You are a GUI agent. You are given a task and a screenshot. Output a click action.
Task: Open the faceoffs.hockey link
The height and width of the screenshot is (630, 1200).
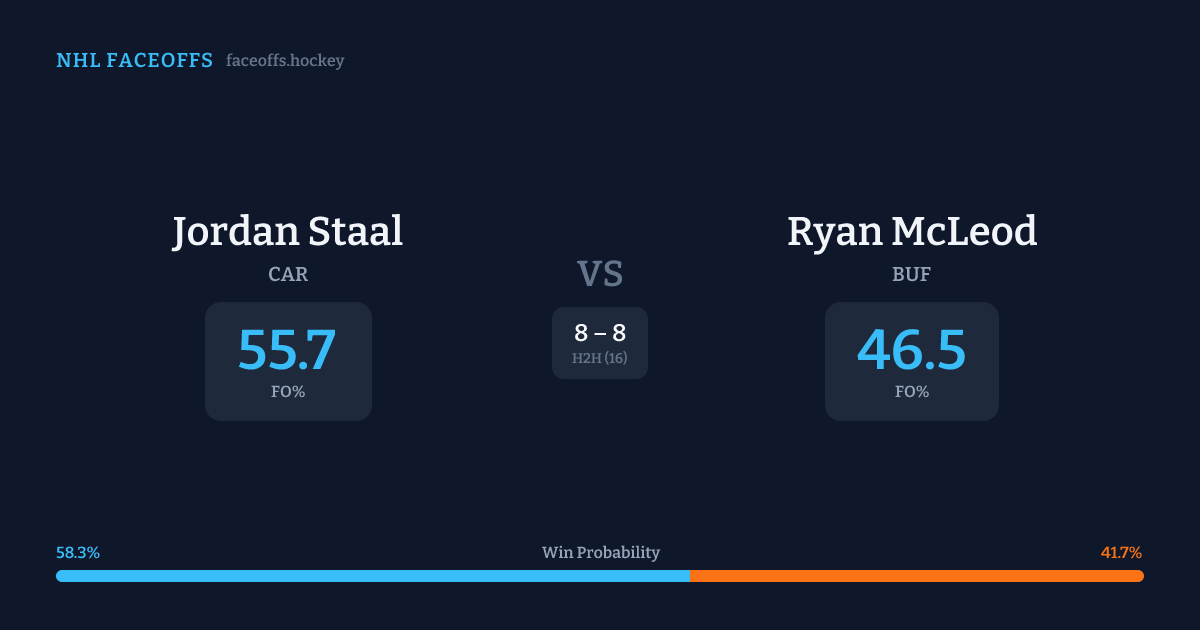pos(285,61)
